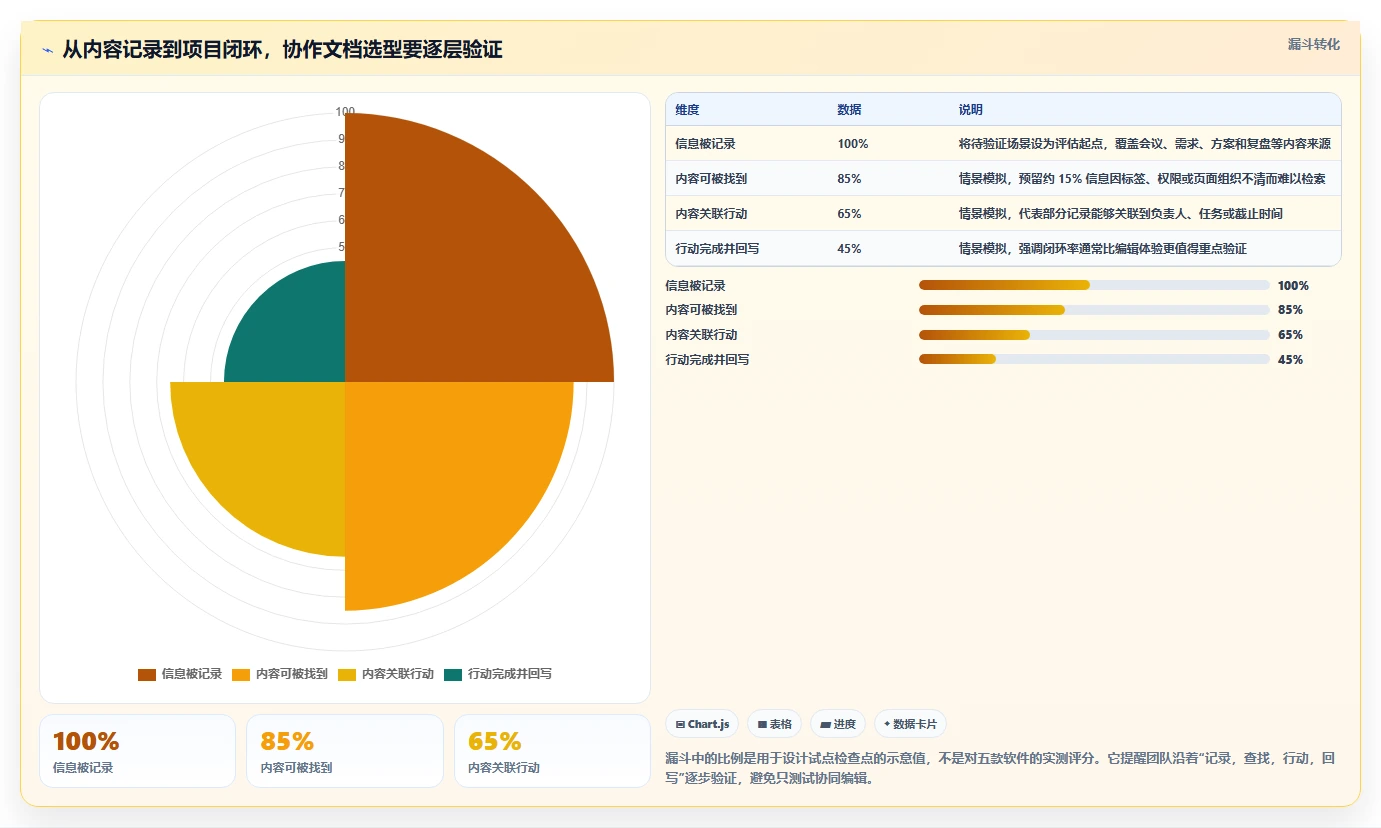Click the description mentioning 闭环率
The width and height of the screenshot is (1381, 828).
(1102, 249)
